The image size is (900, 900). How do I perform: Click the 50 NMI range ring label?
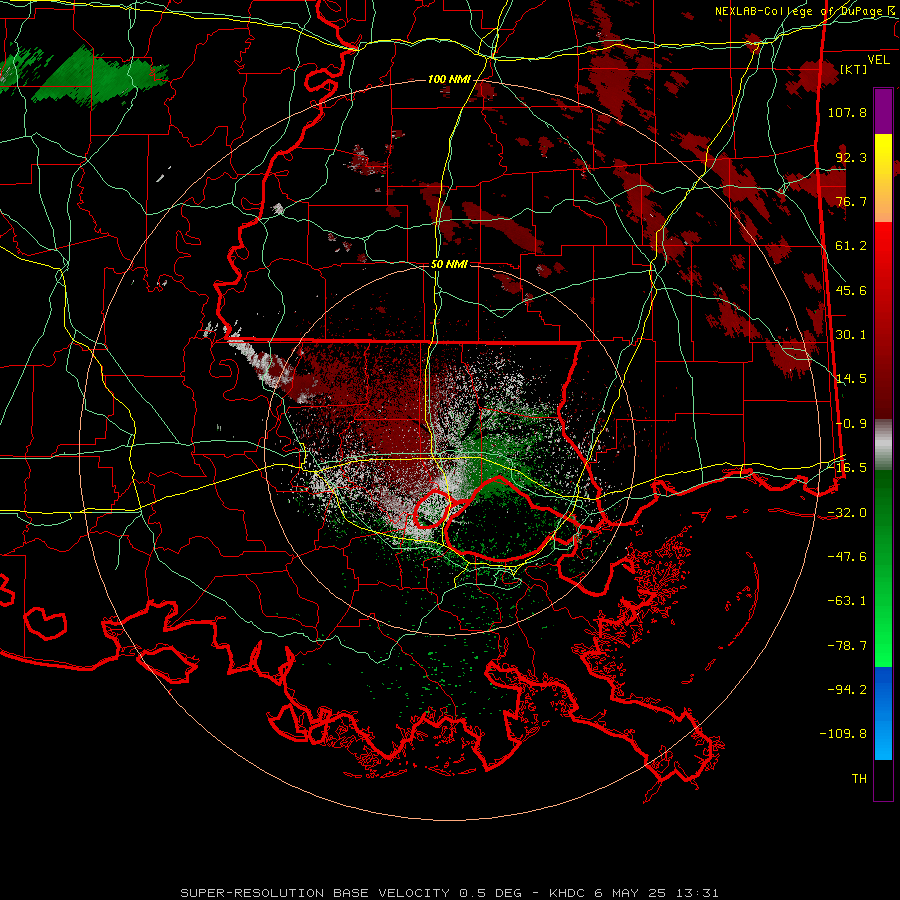(449, 264)
